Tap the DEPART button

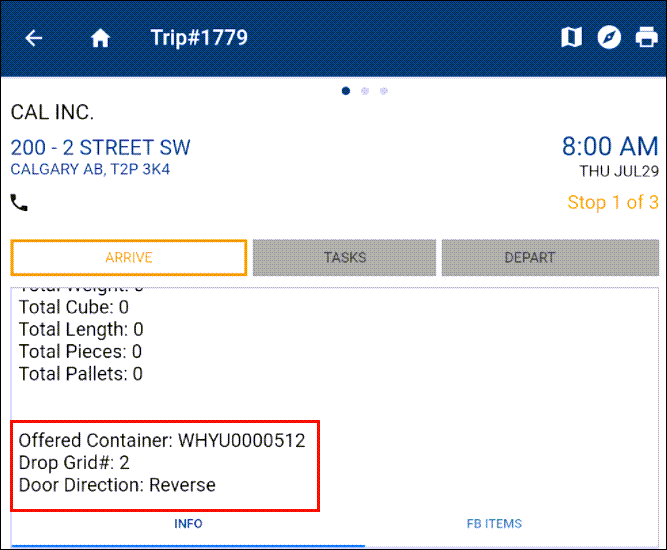tap(550, 258)
